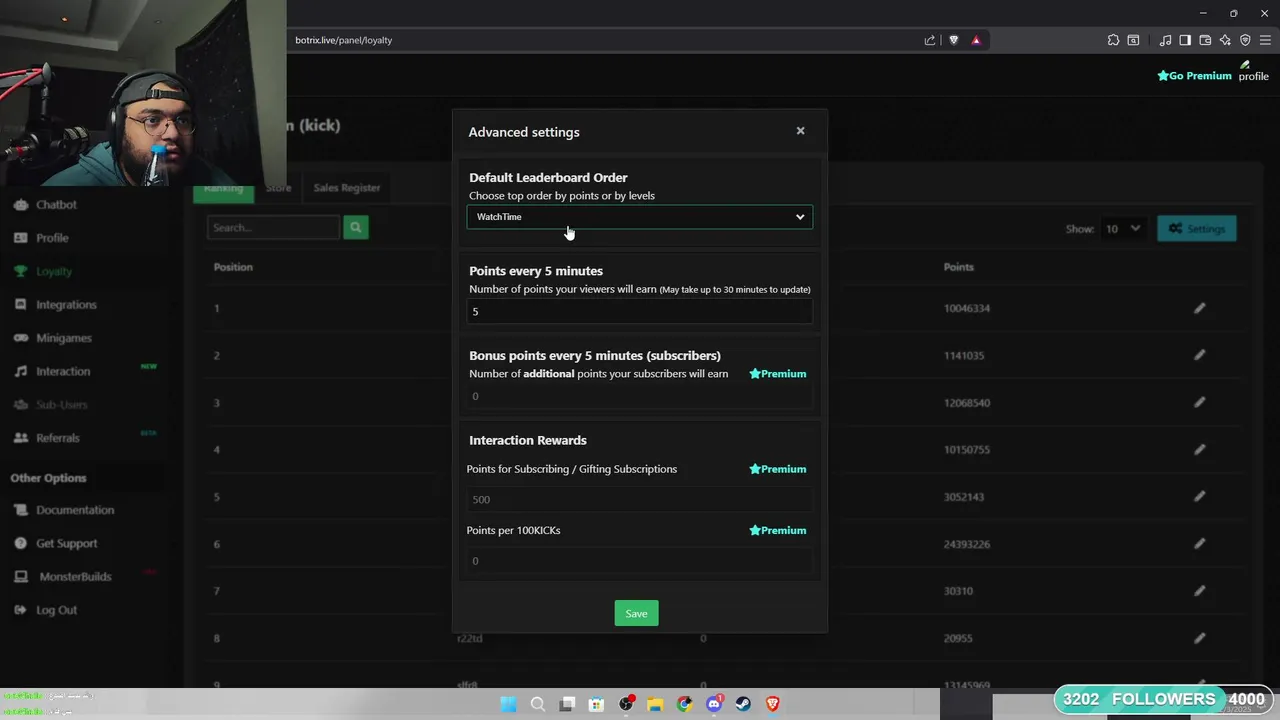This screenshot has height=720, width=1280.
Task: Edit the row with 1141035 points
Action: [x=1199, y=355]
